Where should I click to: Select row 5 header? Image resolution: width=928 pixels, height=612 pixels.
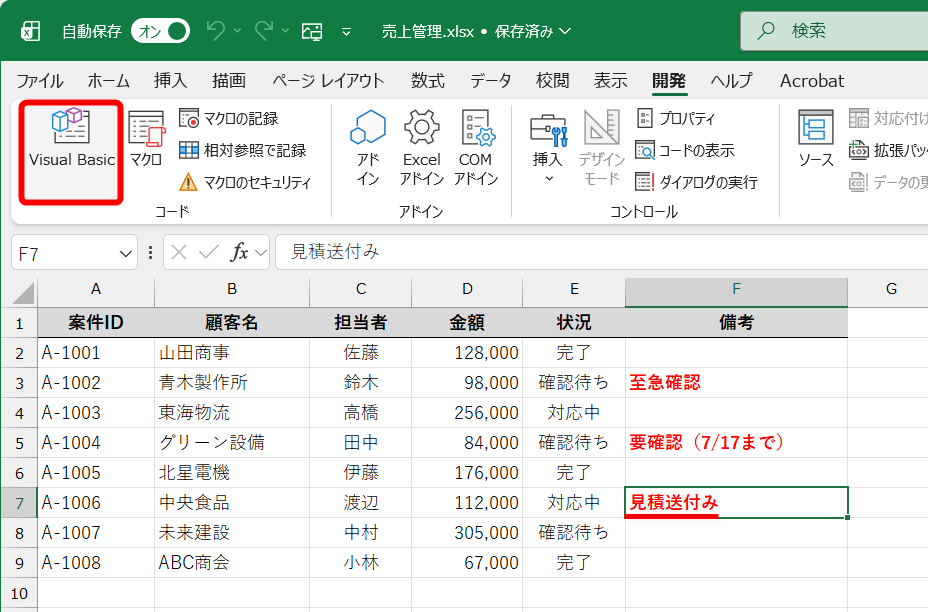tap(19, 443)
